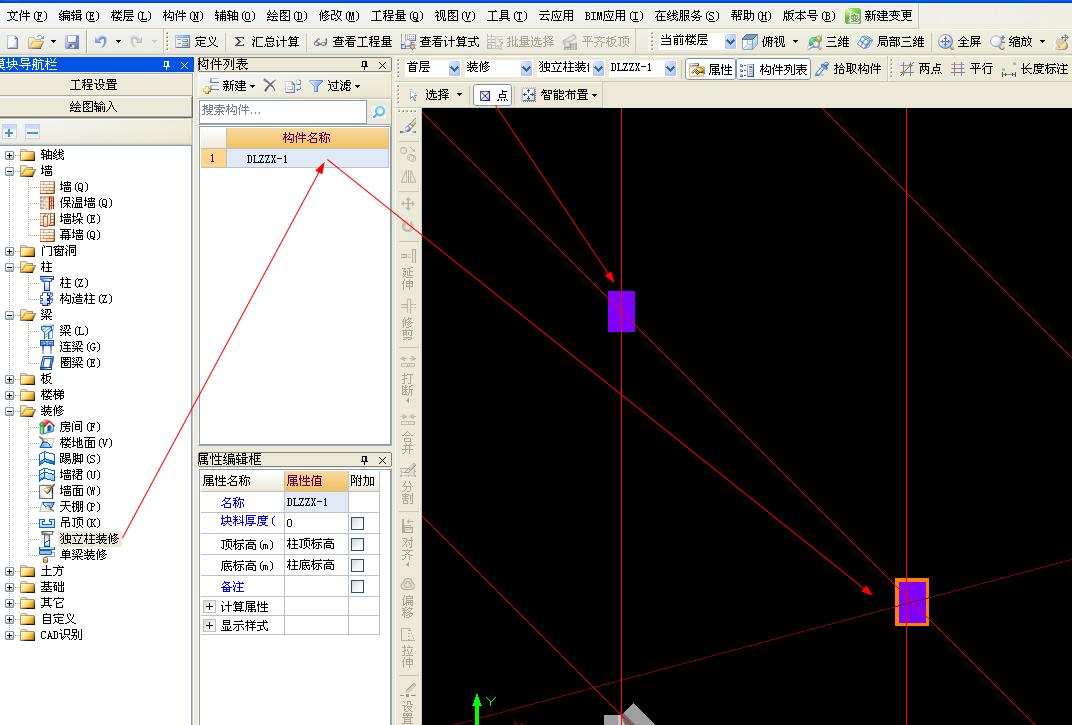Image resolution: width=1072 pixels, height=725 pixels.
Task: Click the 偏移 tool in vertical toolbar
Action: [408, 598]
